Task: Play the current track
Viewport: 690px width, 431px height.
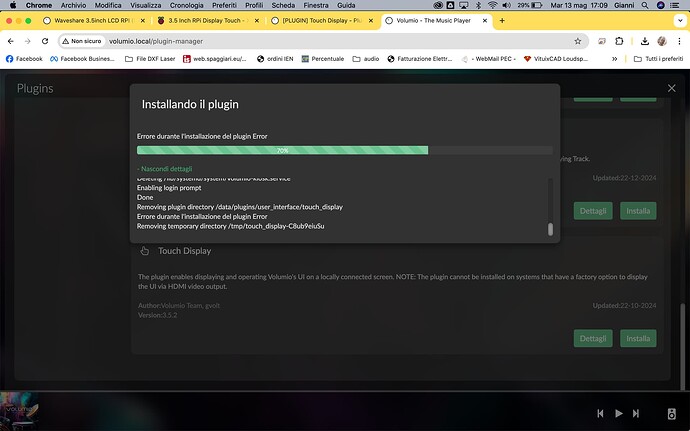Action: click(619, 413)
